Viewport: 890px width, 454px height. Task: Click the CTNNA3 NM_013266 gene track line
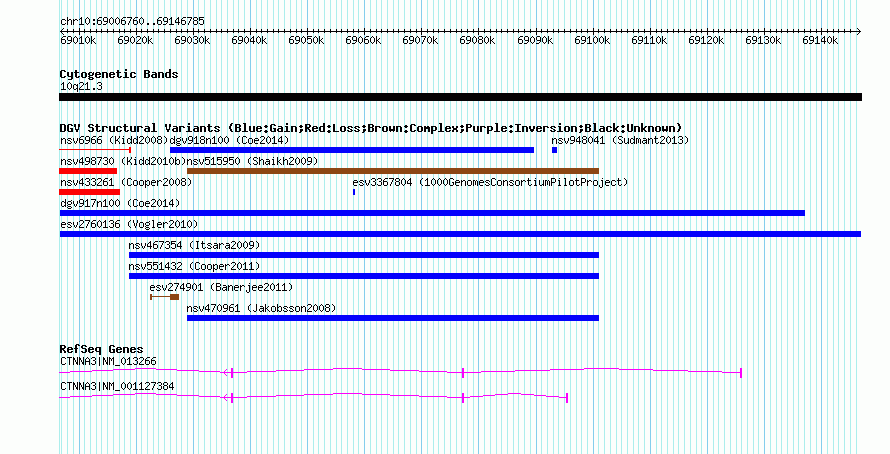[400, 372]
